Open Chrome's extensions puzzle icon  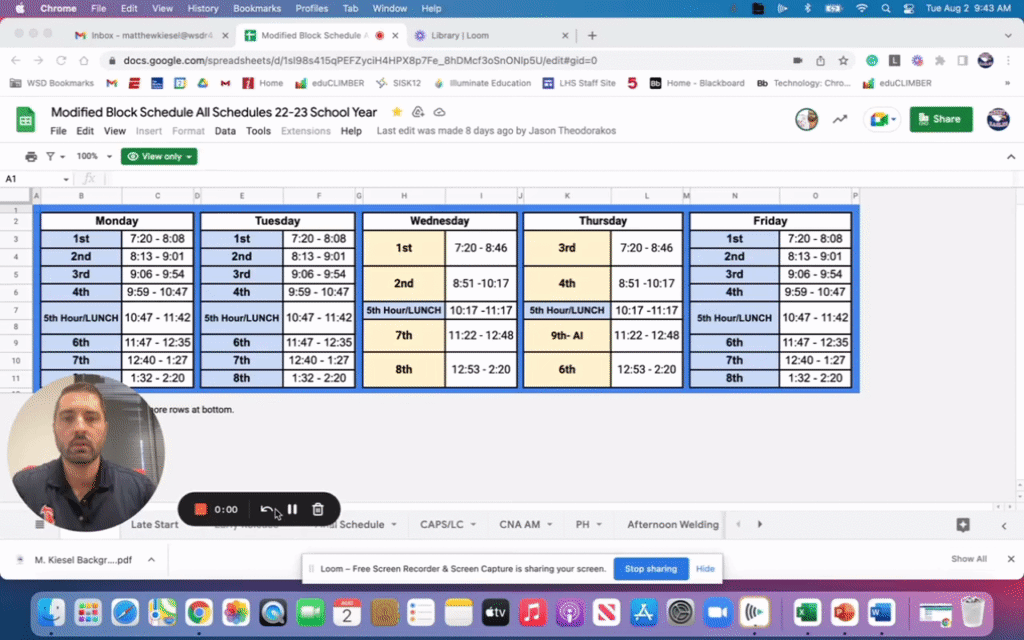click(940, 60)
